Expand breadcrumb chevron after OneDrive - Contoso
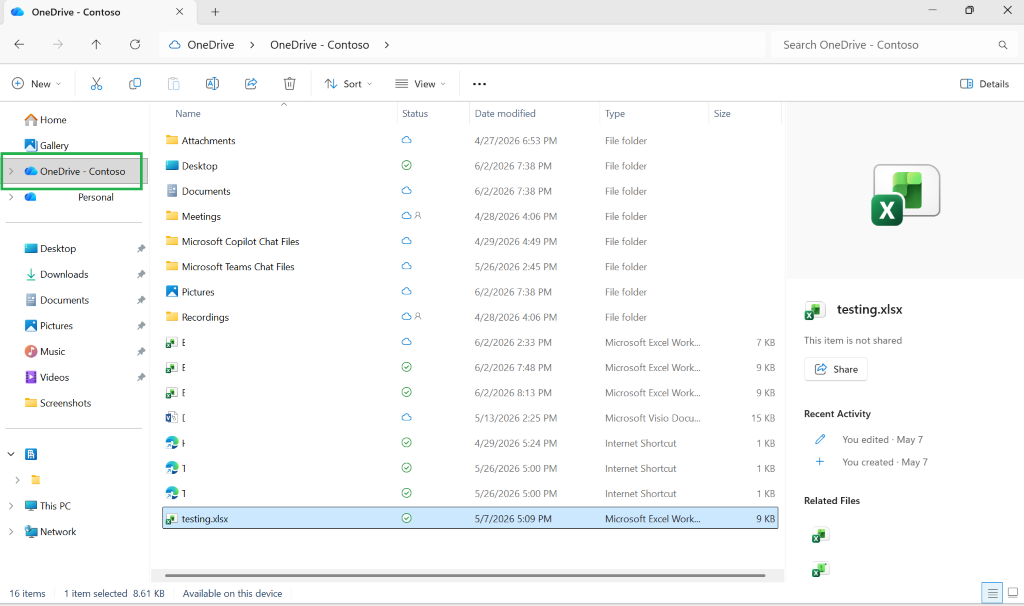 tap(387, 44)
